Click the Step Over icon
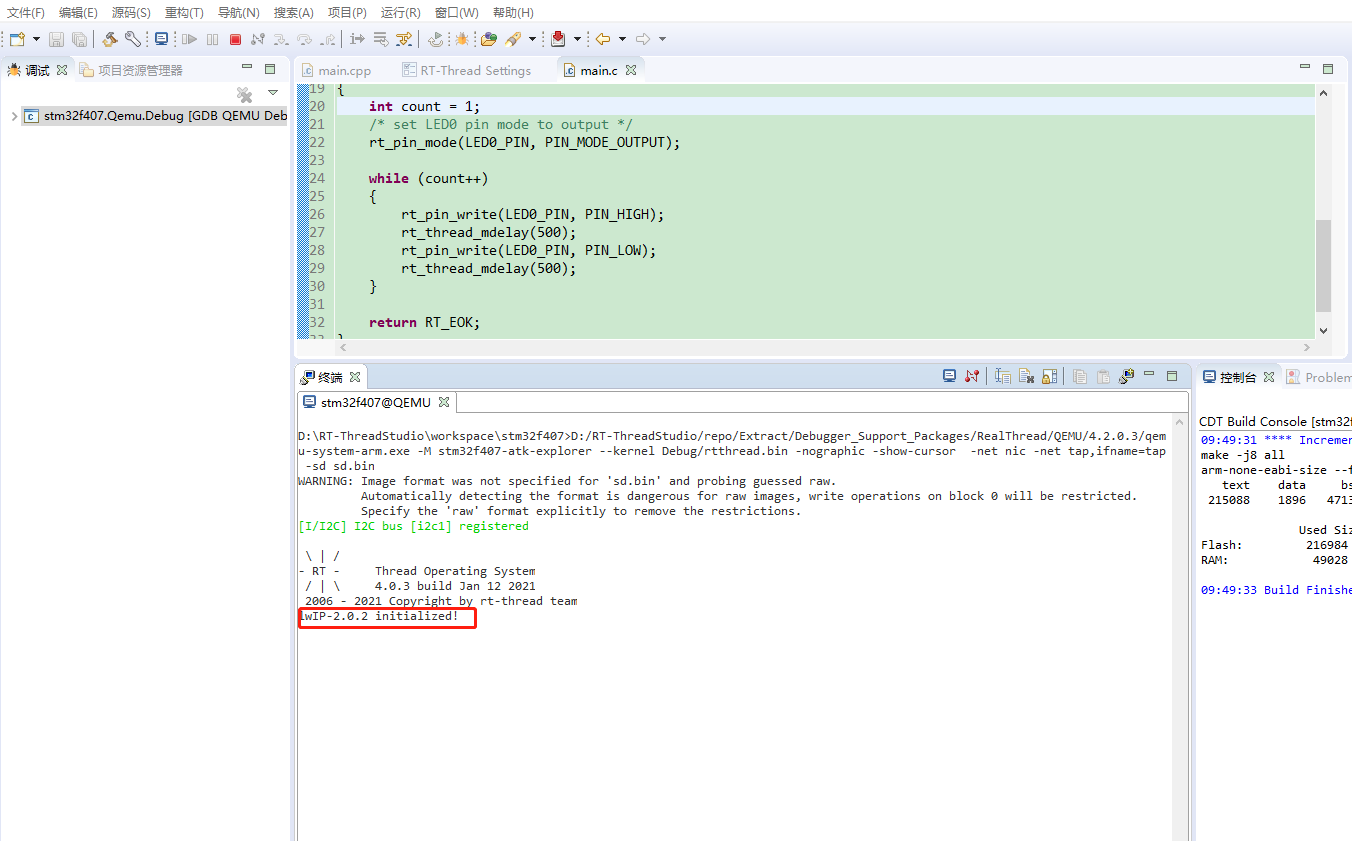This screenshot has width=1352, height=841. [304, 39]
